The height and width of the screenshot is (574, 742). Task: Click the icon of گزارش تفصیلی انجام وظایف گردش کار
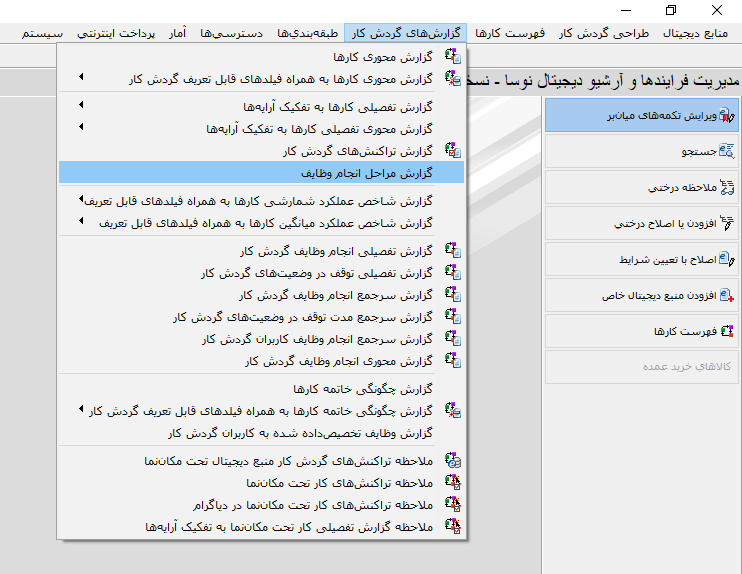pyautogui.click(x=452, y=251)
